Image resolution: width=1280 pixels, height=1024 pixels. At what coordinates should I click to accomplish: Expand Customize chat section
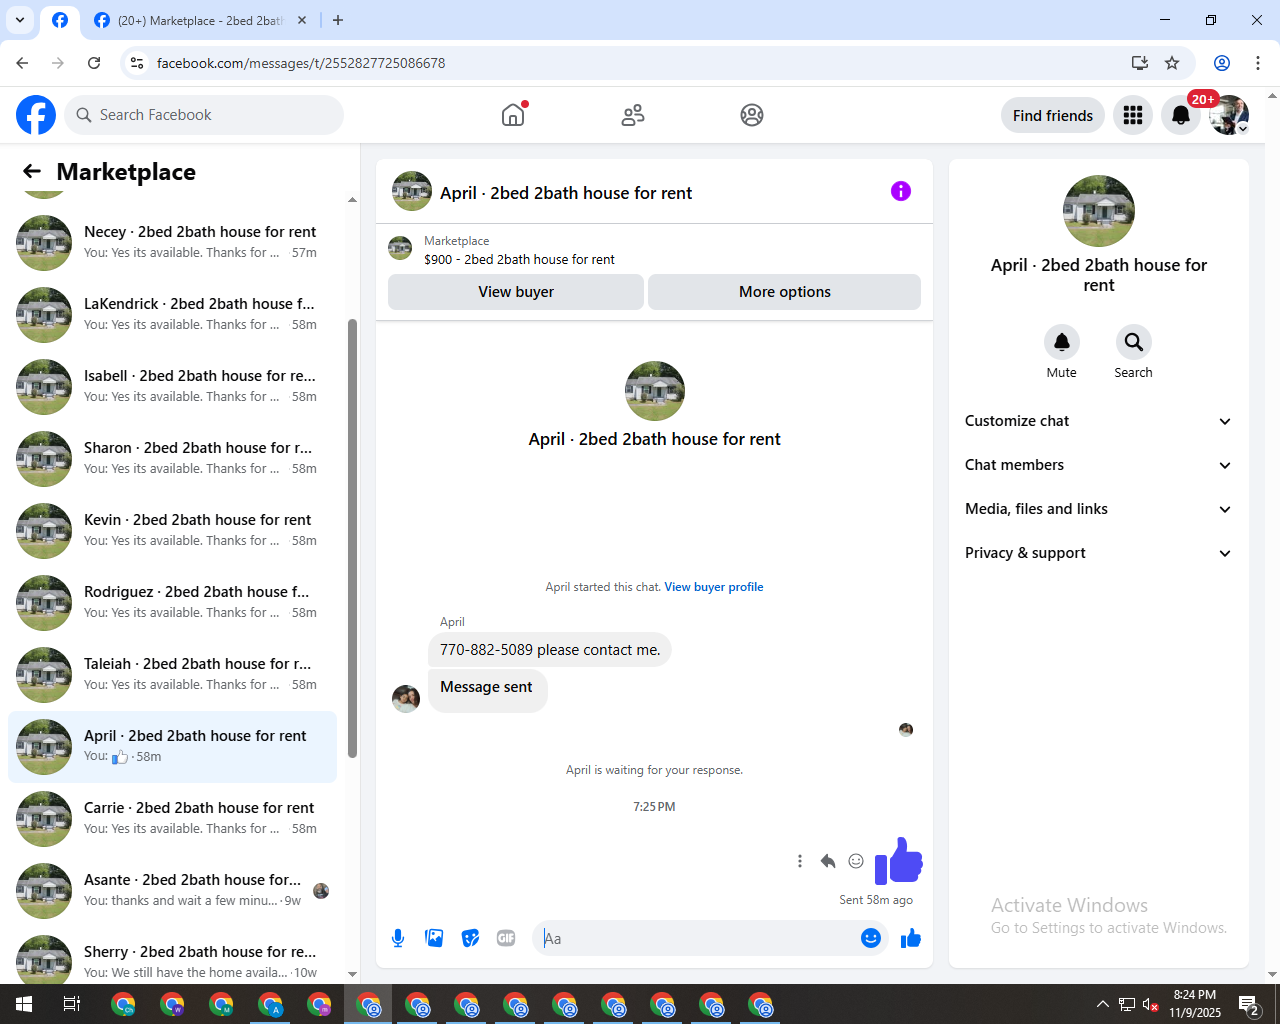tap(1098, 421)
